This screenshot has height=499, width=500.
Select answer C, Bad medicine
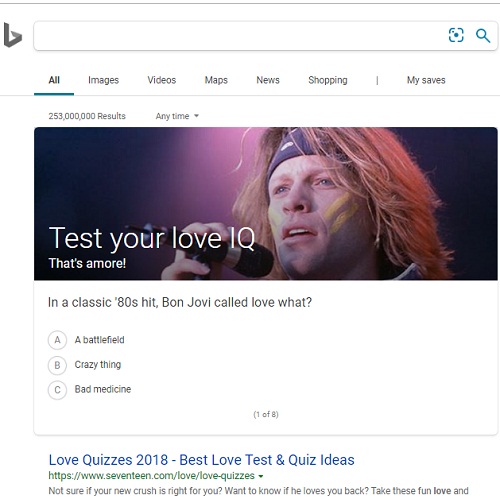[89, 389]
